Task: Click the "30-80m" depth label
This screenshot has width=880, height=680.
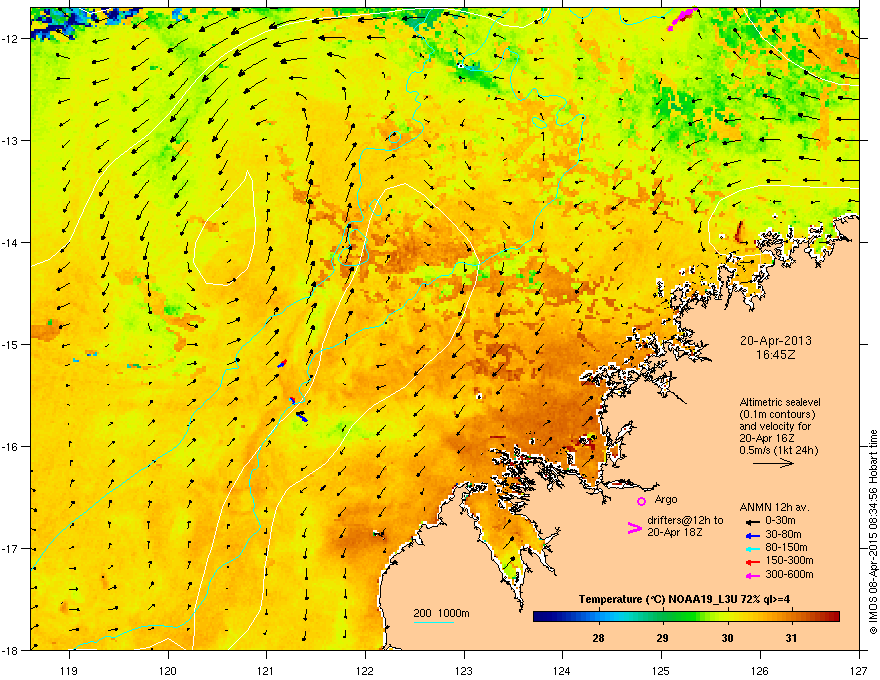Action: click(783, 534)
